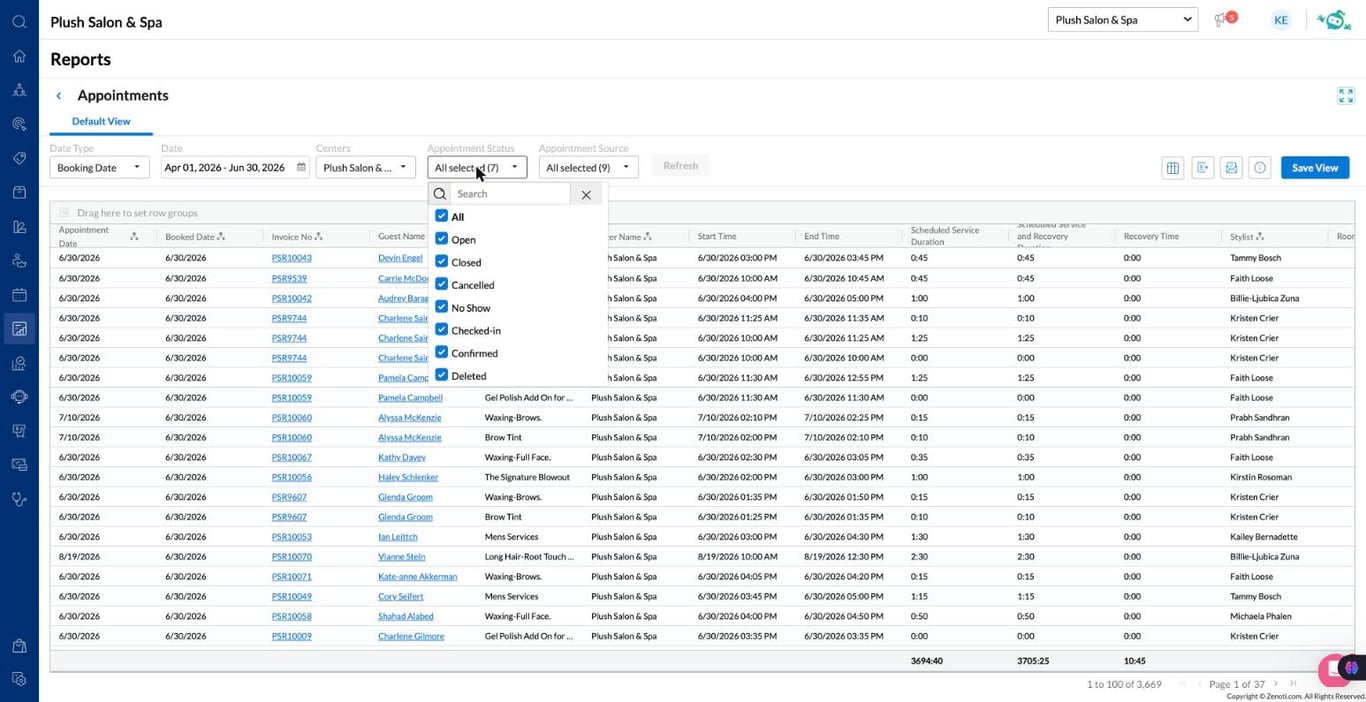Image resolution: width=1366 pixels, height=702 pixels.
Task: Open the settings gear at sidebar bottom
Action: (19, 679)
